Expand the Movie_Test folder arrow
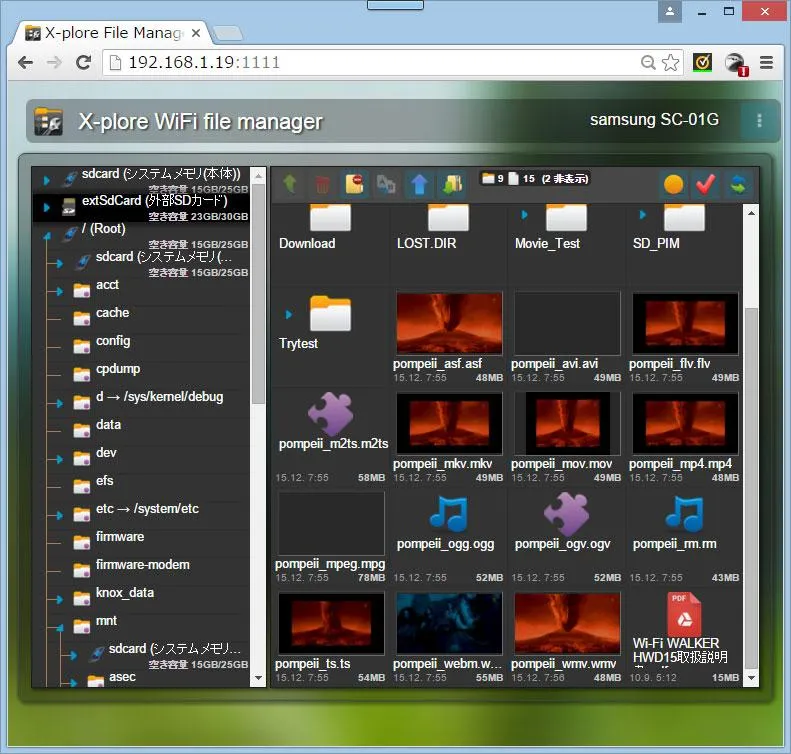 525,215
